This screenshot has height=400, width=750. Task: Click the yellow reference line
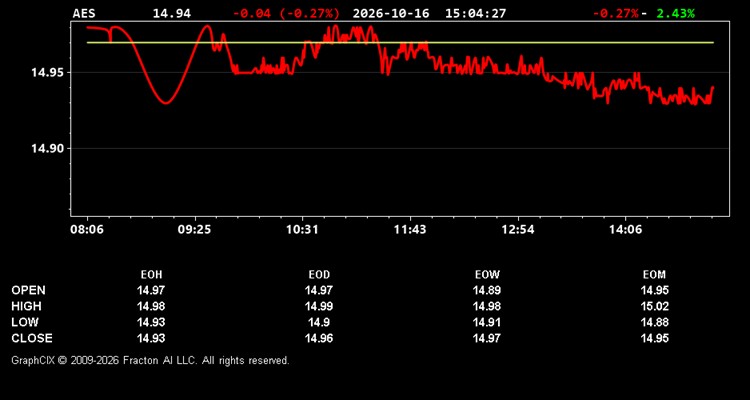click(x=400, y=43)
